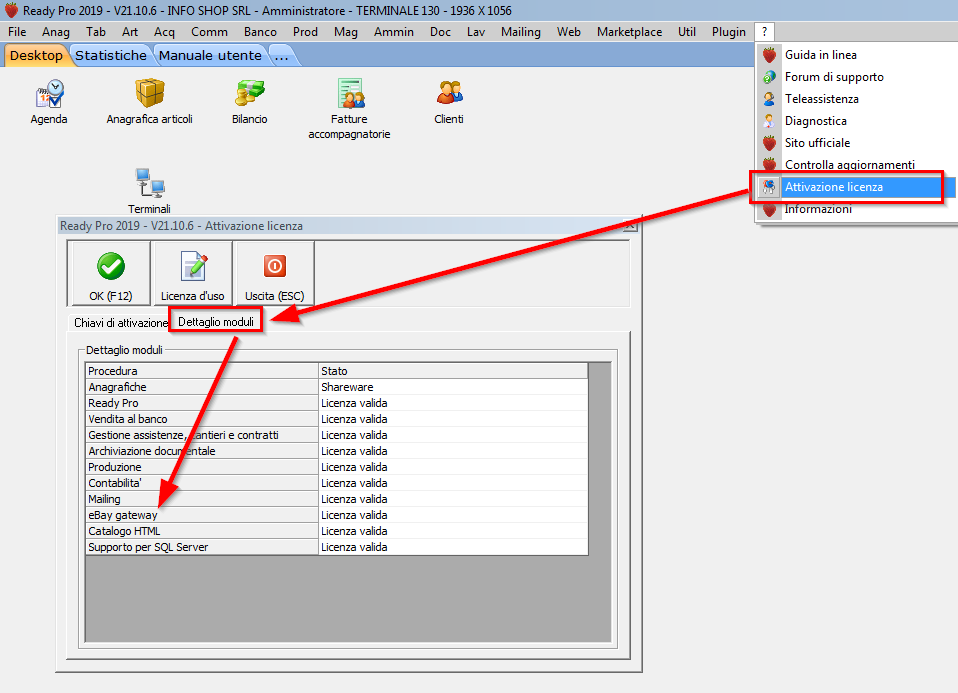Viewport: 958px width, 693px height.
Task: Click the Procedura column header
Action: (x=202, y=371)
